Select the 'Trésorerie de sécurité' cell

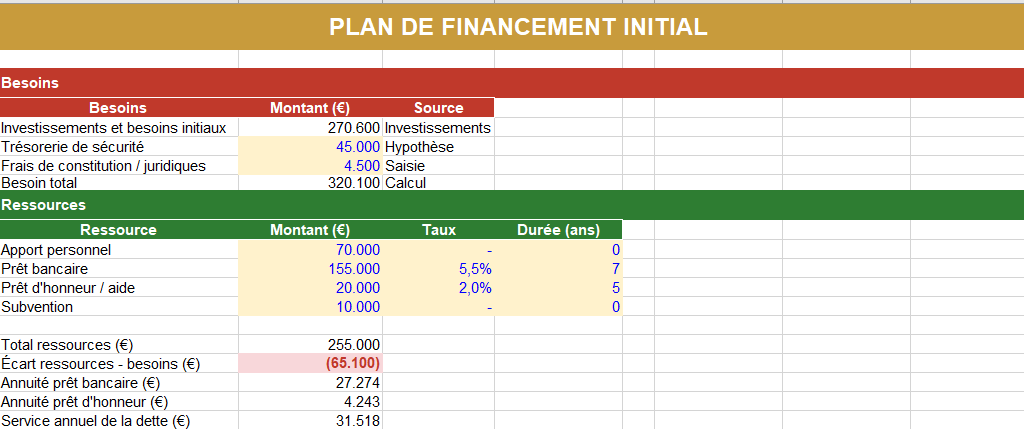coord(119,146)
